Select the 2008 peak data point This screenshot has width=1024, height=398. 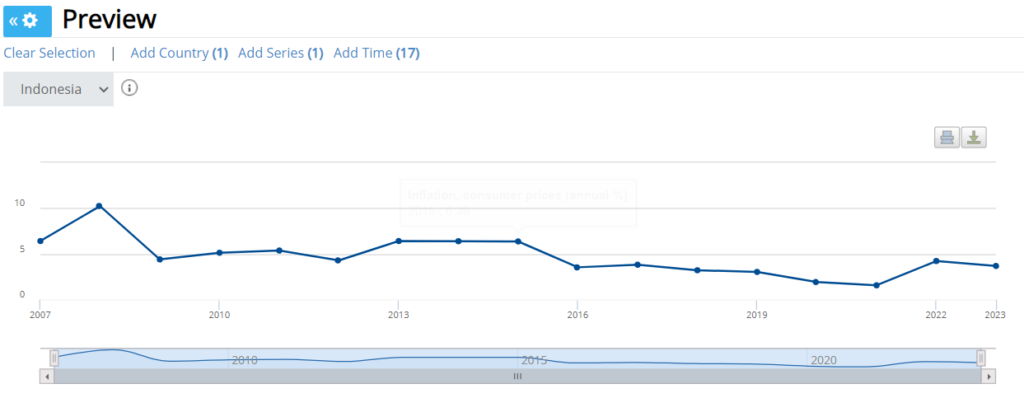tap(99, 206)
